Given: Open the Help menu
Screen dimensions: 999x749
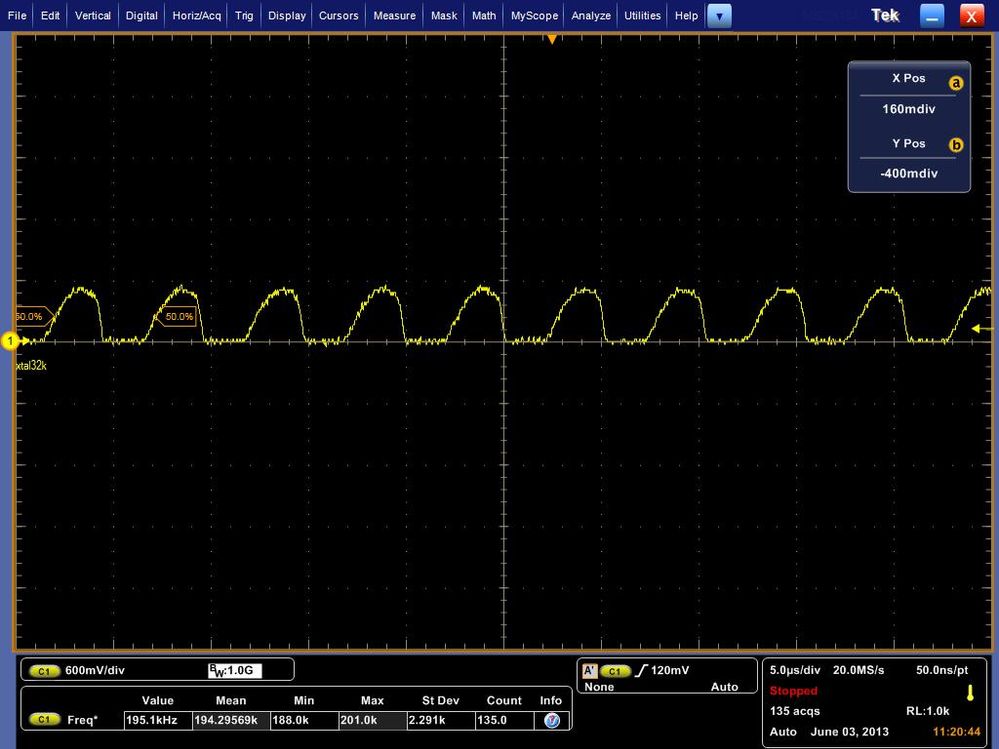Looking at the screenshot, I should (686, 15).
